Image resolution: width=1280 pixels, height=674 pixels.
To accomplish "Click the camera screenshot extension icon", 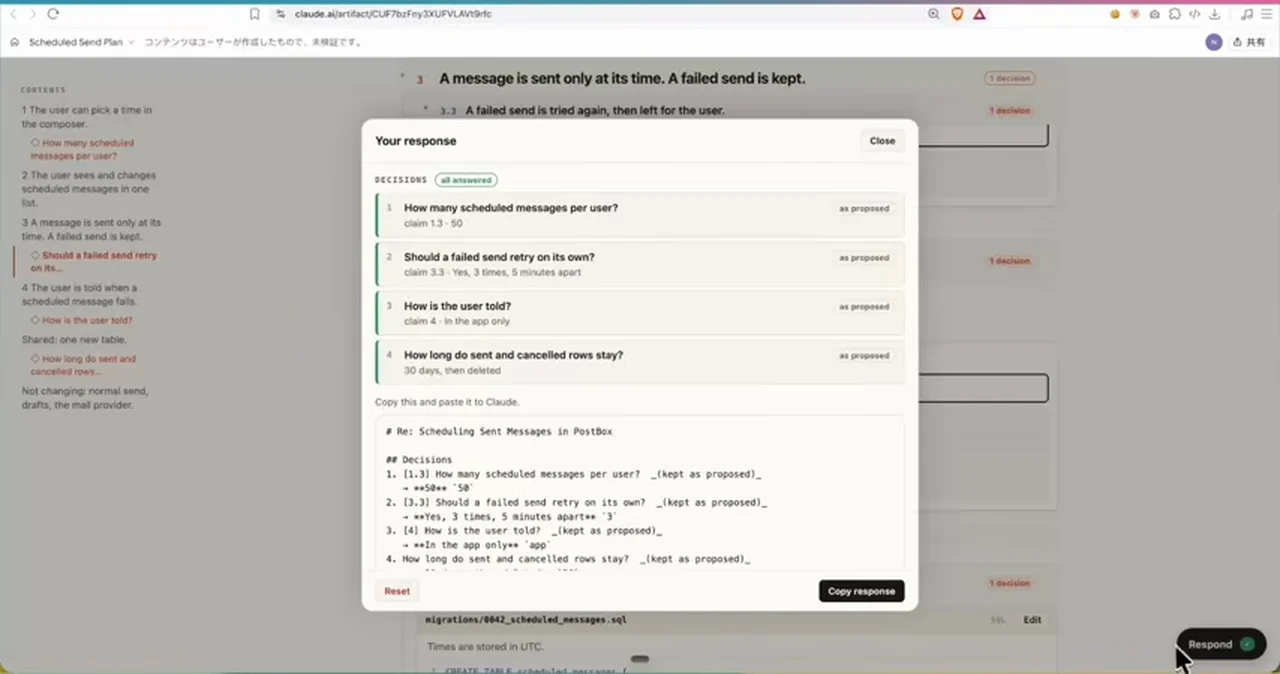I will pyautogui.click(x=1155, y=14).
